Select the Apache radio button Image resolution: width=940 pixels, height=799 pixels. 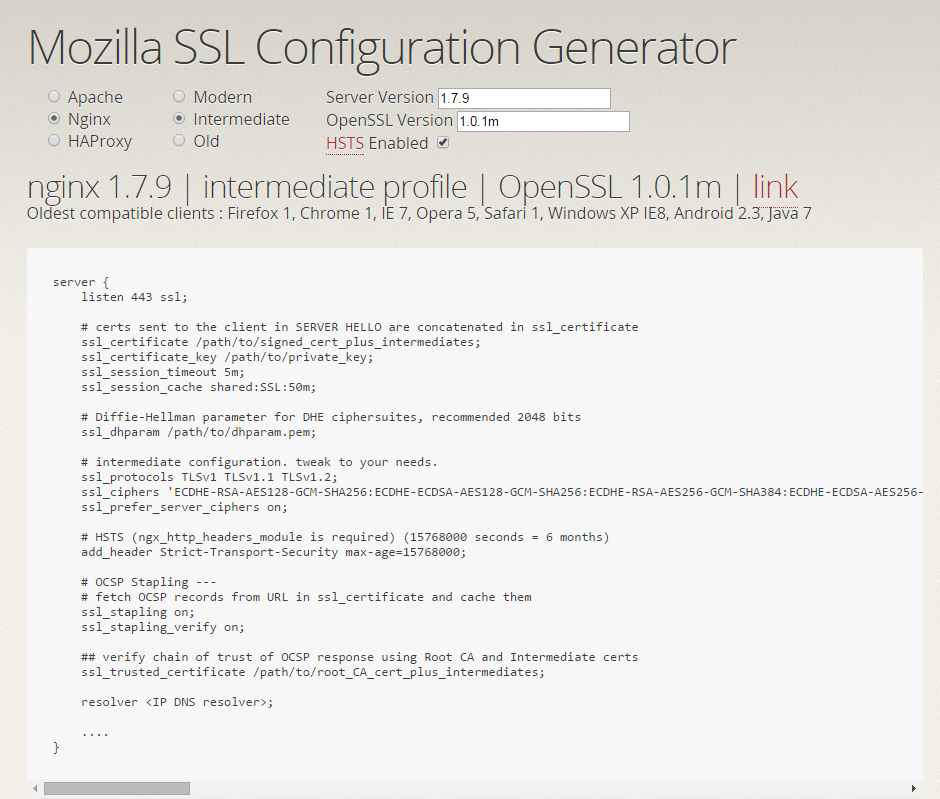tap(54, 96)
